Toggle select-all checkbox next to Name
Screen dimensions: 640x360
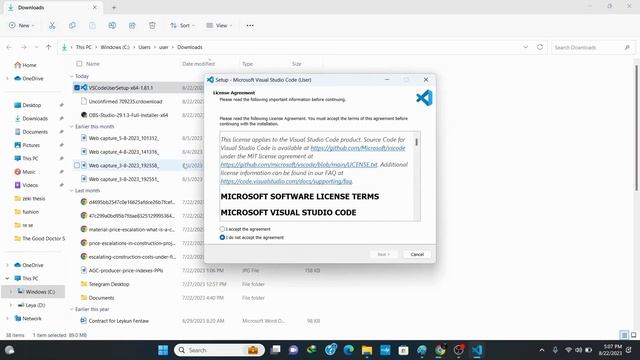(79, 64)
